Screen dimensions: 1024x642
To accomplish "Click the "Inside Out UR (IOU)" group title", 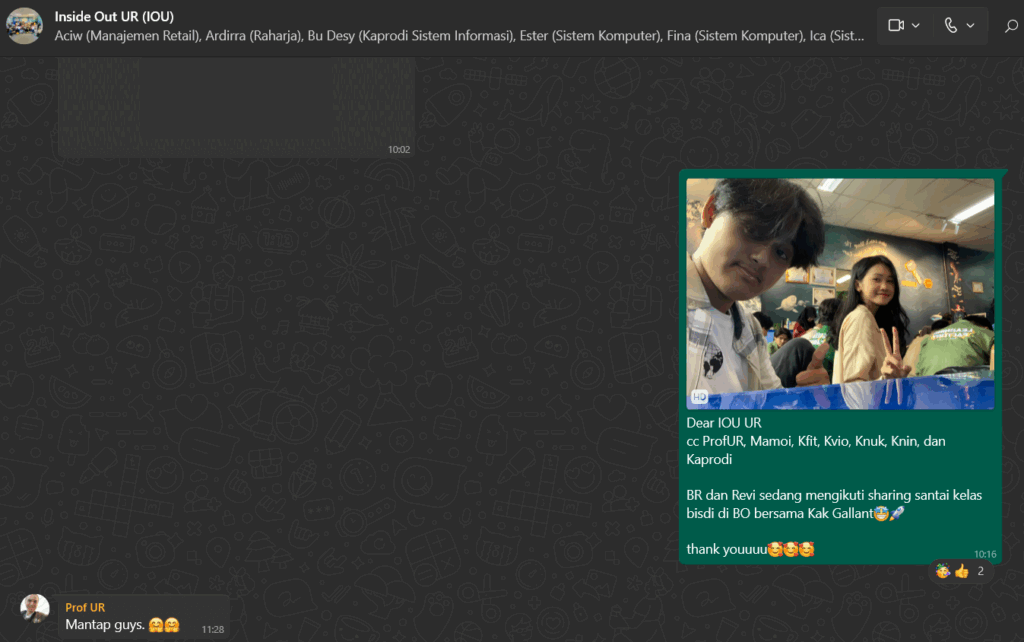I will tap(114, 16).
